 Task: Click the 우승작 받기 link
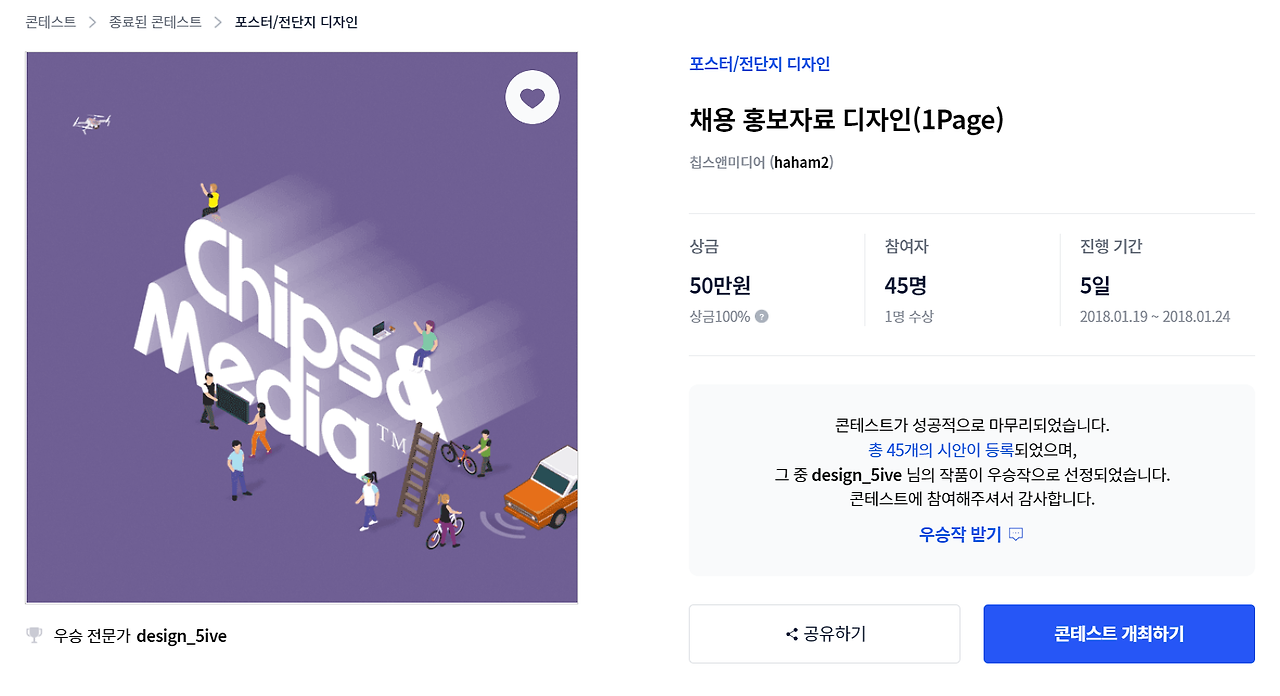960,534
